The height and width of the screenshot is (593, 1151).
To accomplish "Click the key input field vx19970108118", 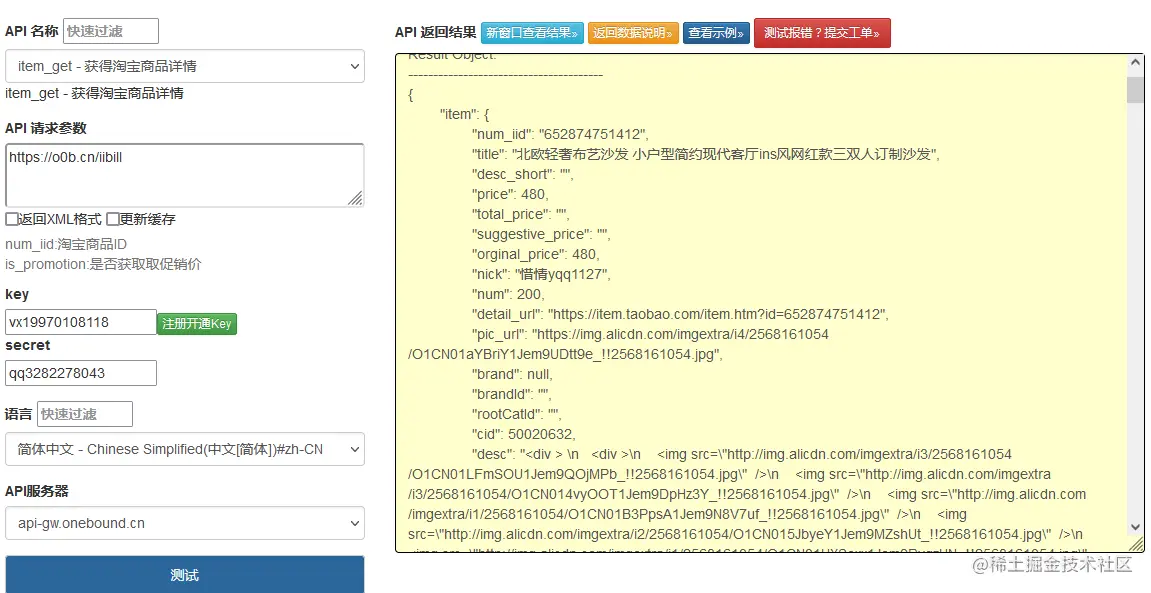I will pyautogui.click(x=81, y=322).
